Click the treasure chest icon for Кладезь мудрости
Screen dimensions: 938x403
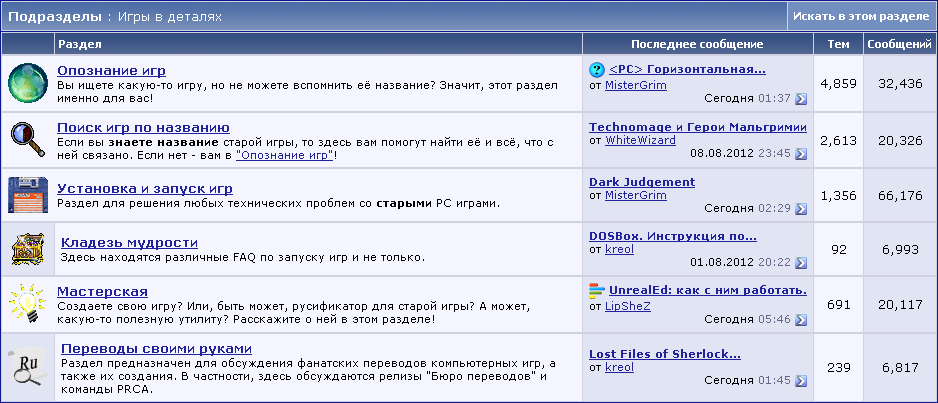tap(28, 249)
